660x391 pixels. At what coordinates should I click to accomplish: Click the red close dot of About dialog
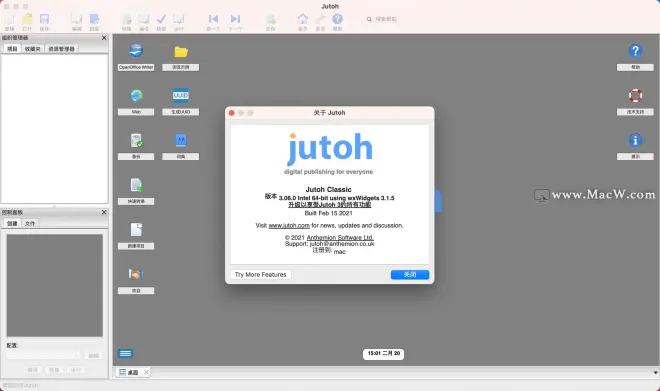pos(232,113)
